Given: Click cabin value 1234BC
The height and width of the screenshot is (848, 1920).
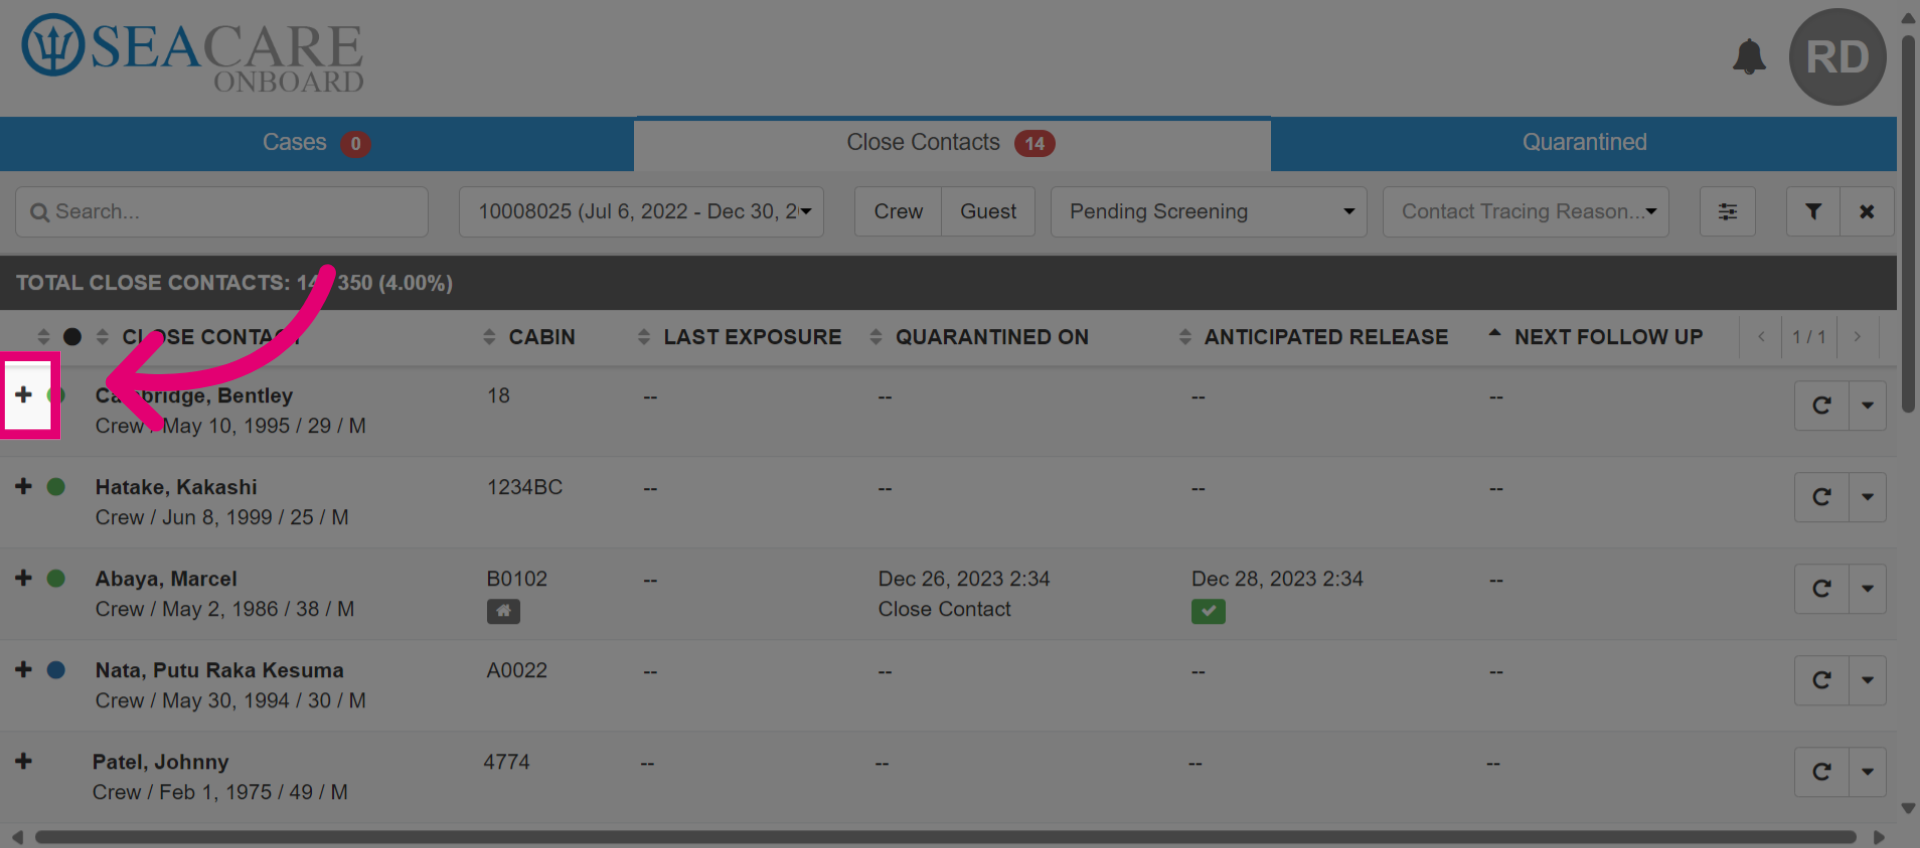Looking at the screenshot, I should click(524, 487).
